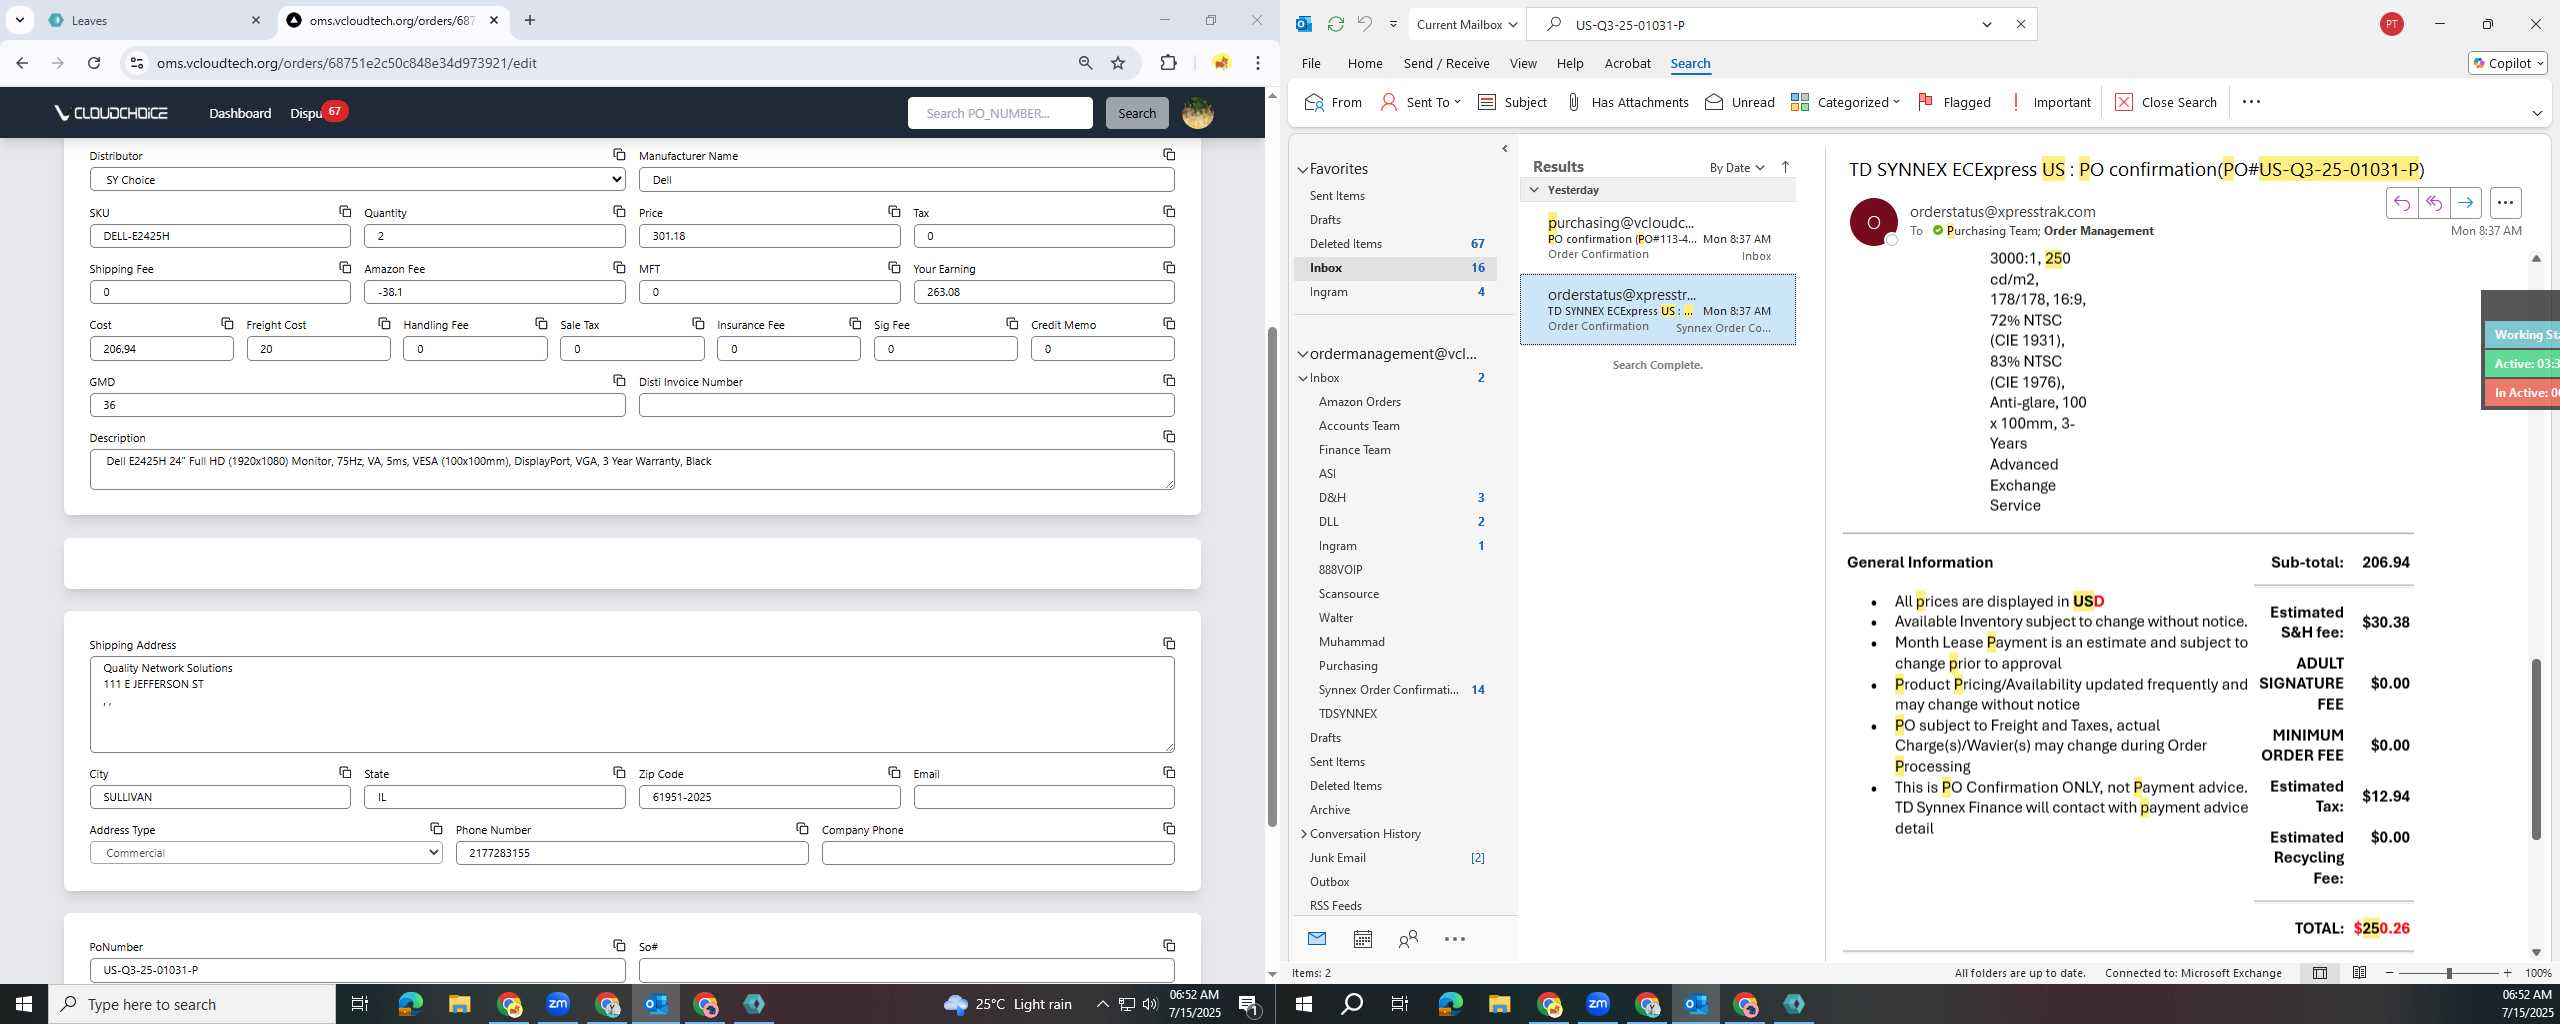Image resolution: width=2560 pixels, height=1024 pixels.
Task: Collapse Favorites folder group
Action: pyautogui.click(x=1303, y=170)
